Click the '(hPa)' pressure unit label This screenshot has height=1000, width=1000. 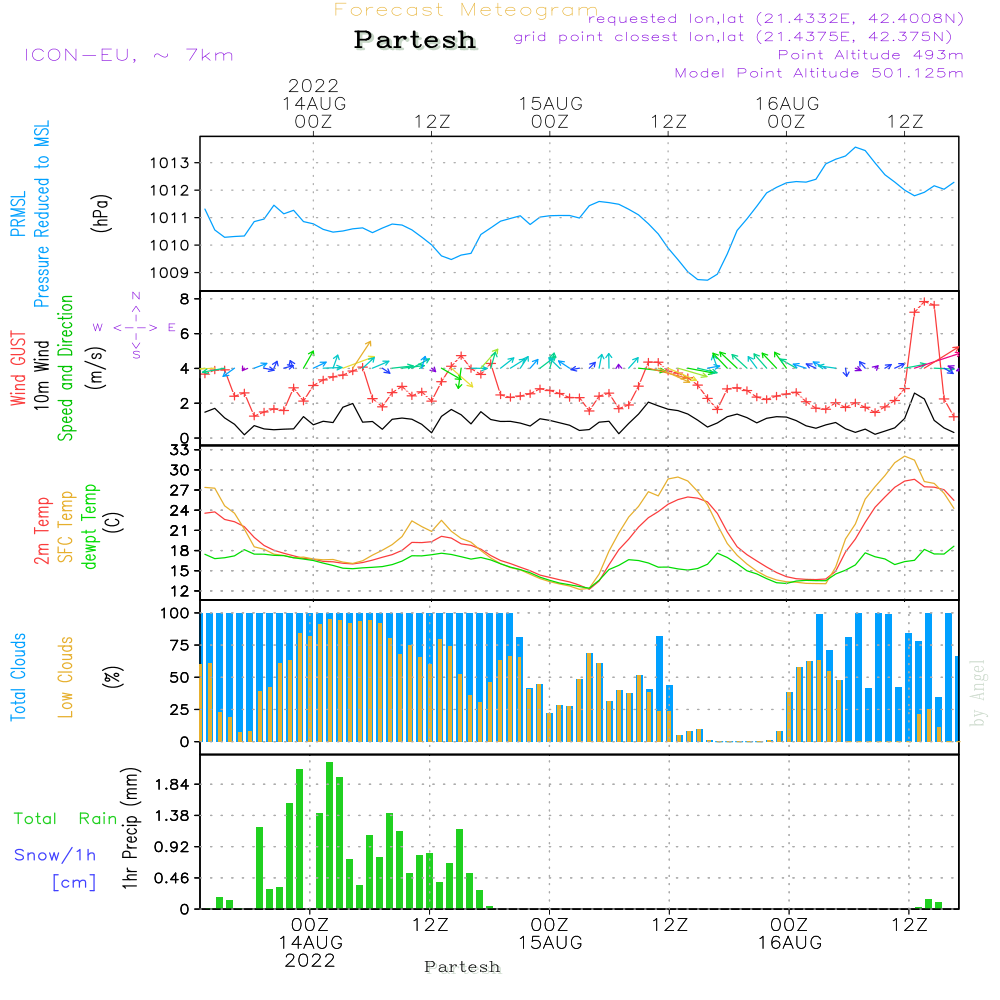[101, 214]
